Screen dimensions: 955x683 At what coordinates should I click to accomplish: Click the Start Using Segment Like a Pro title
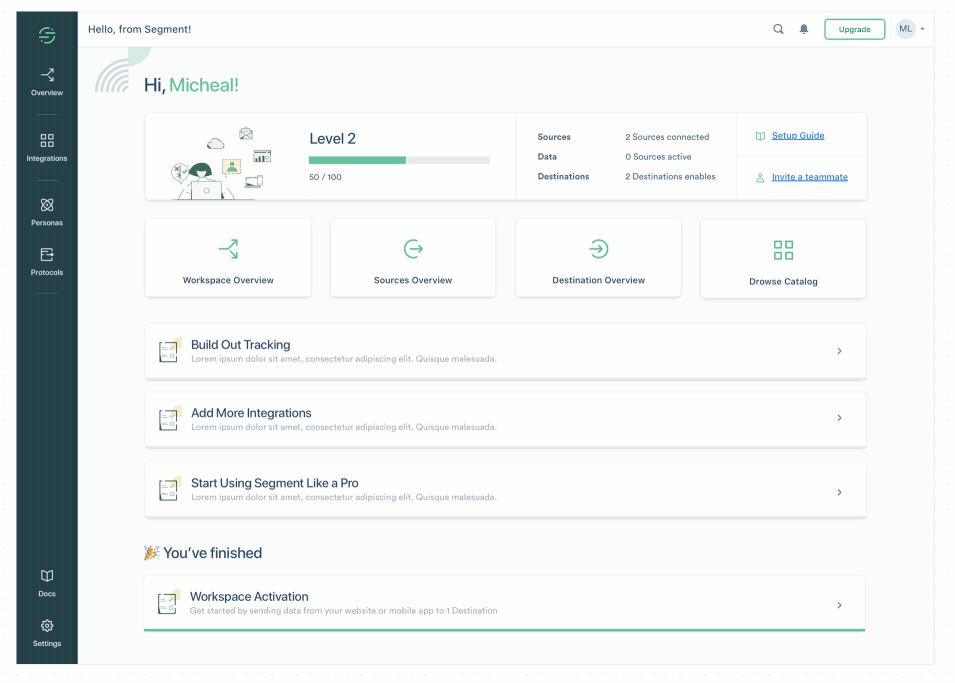(x=275, y=483)
